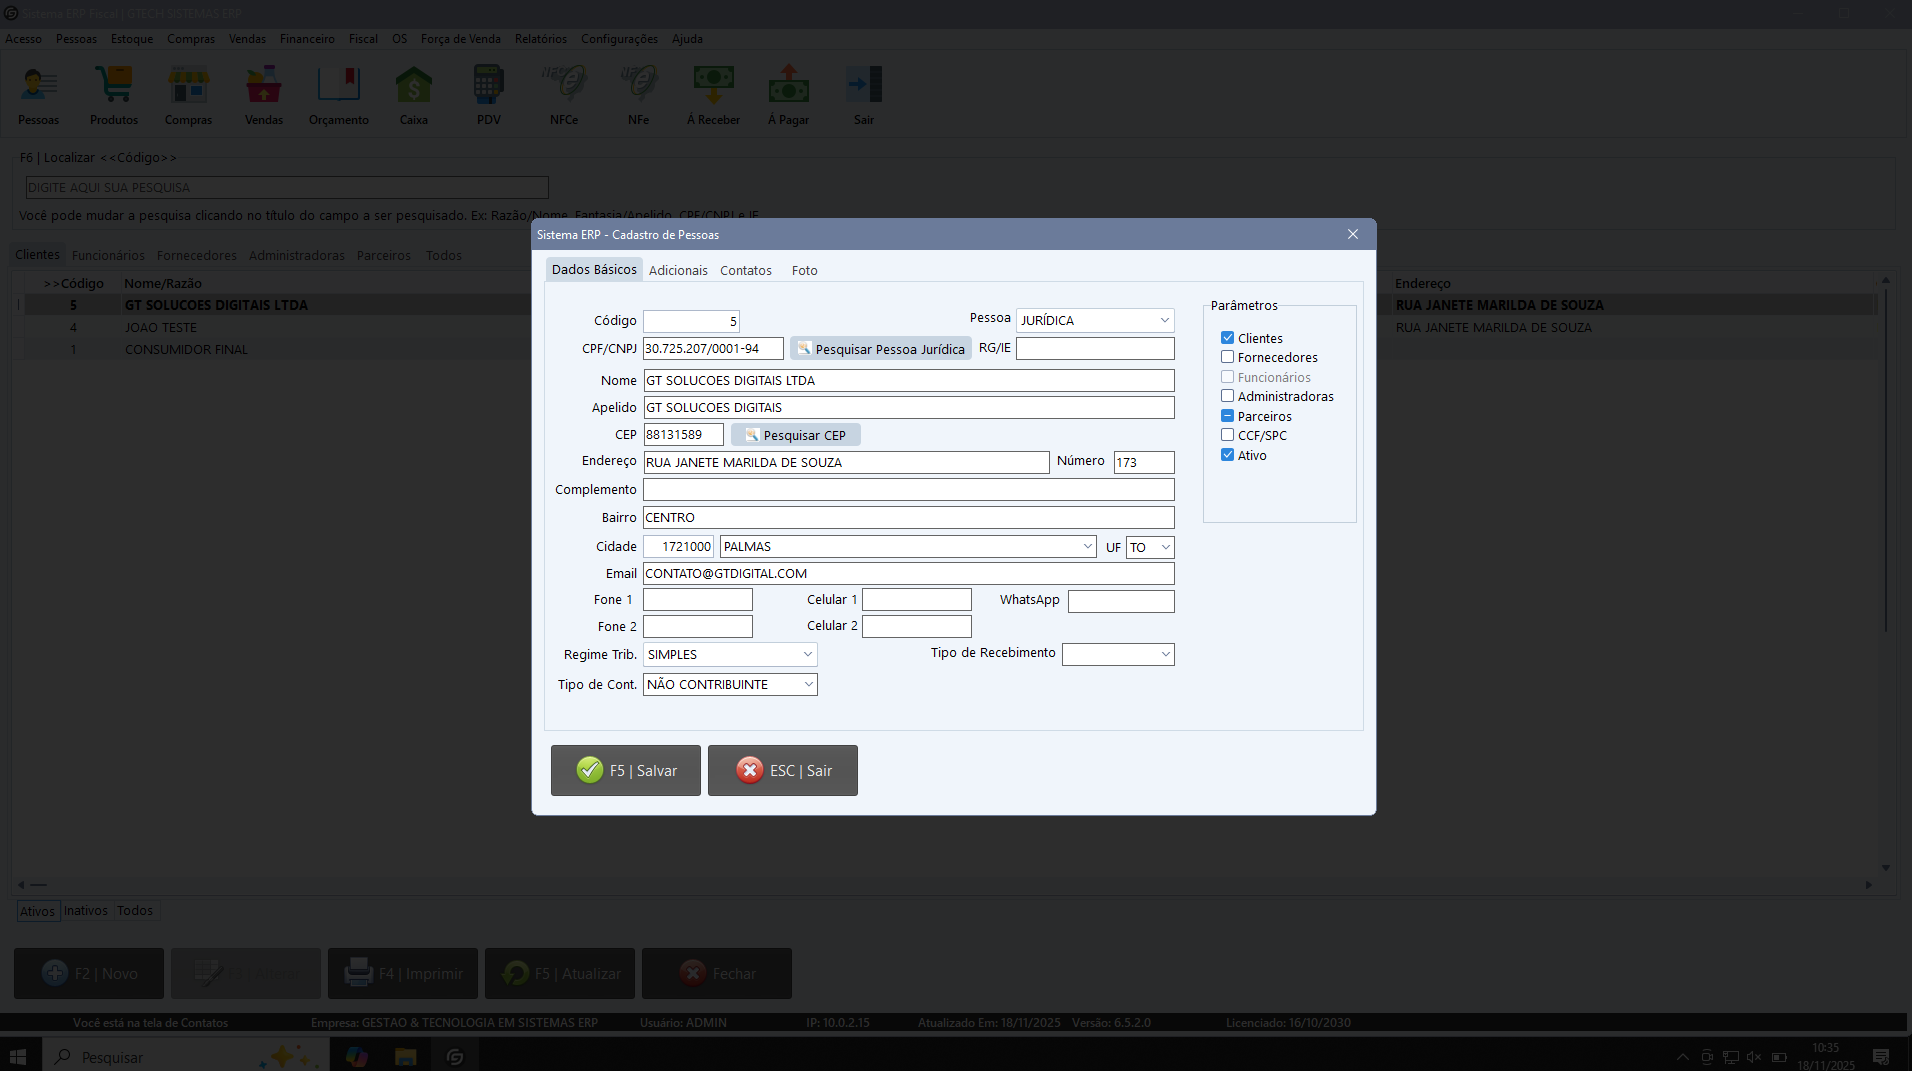
Task: Enable the Fornecedores checkbox
Action: (x=1227, y=357)
